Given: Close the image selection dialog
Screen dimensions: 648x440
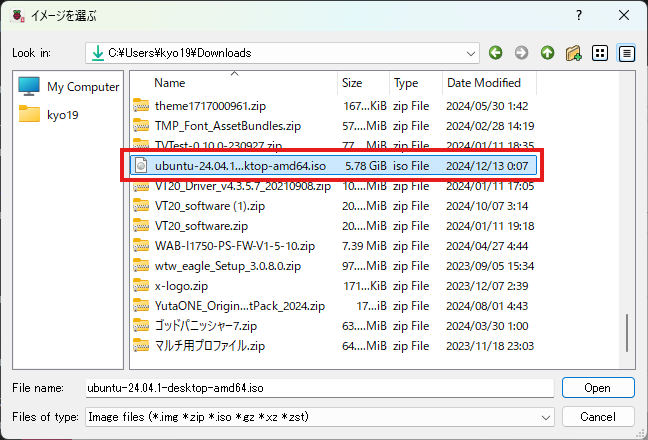Looking at the screenshot, I should click(x=624, y=16).
